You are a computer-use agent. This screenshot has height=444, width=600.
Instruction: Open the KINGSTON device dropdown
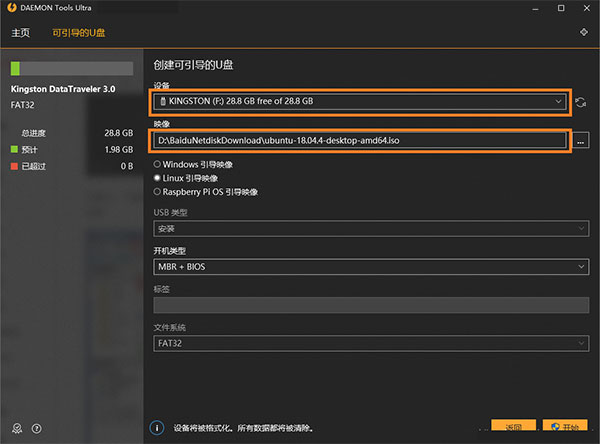coord(360,102)
